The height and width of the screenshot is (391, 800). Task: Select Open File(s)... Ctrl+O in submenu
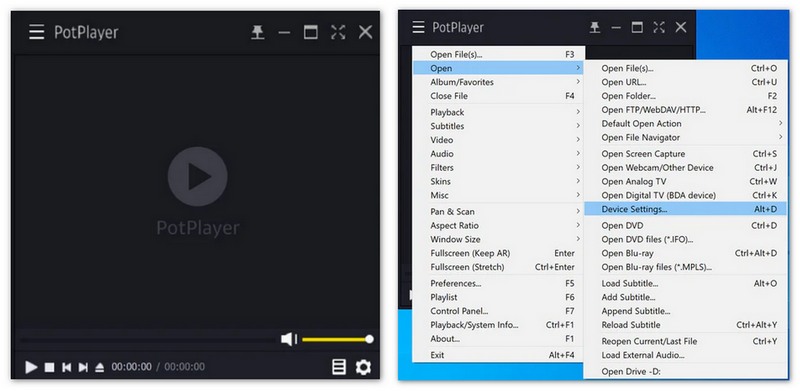coord(685,68)
